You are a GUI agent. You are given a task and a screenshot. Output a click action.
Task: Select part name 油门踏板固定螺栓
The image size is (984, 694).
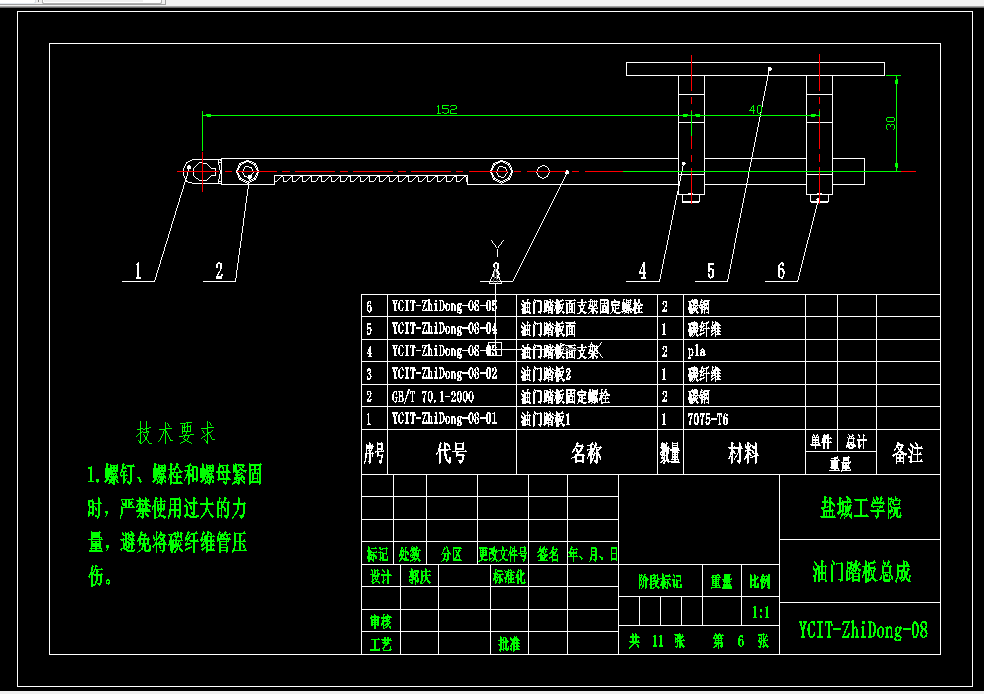click(x=565, y=397)
